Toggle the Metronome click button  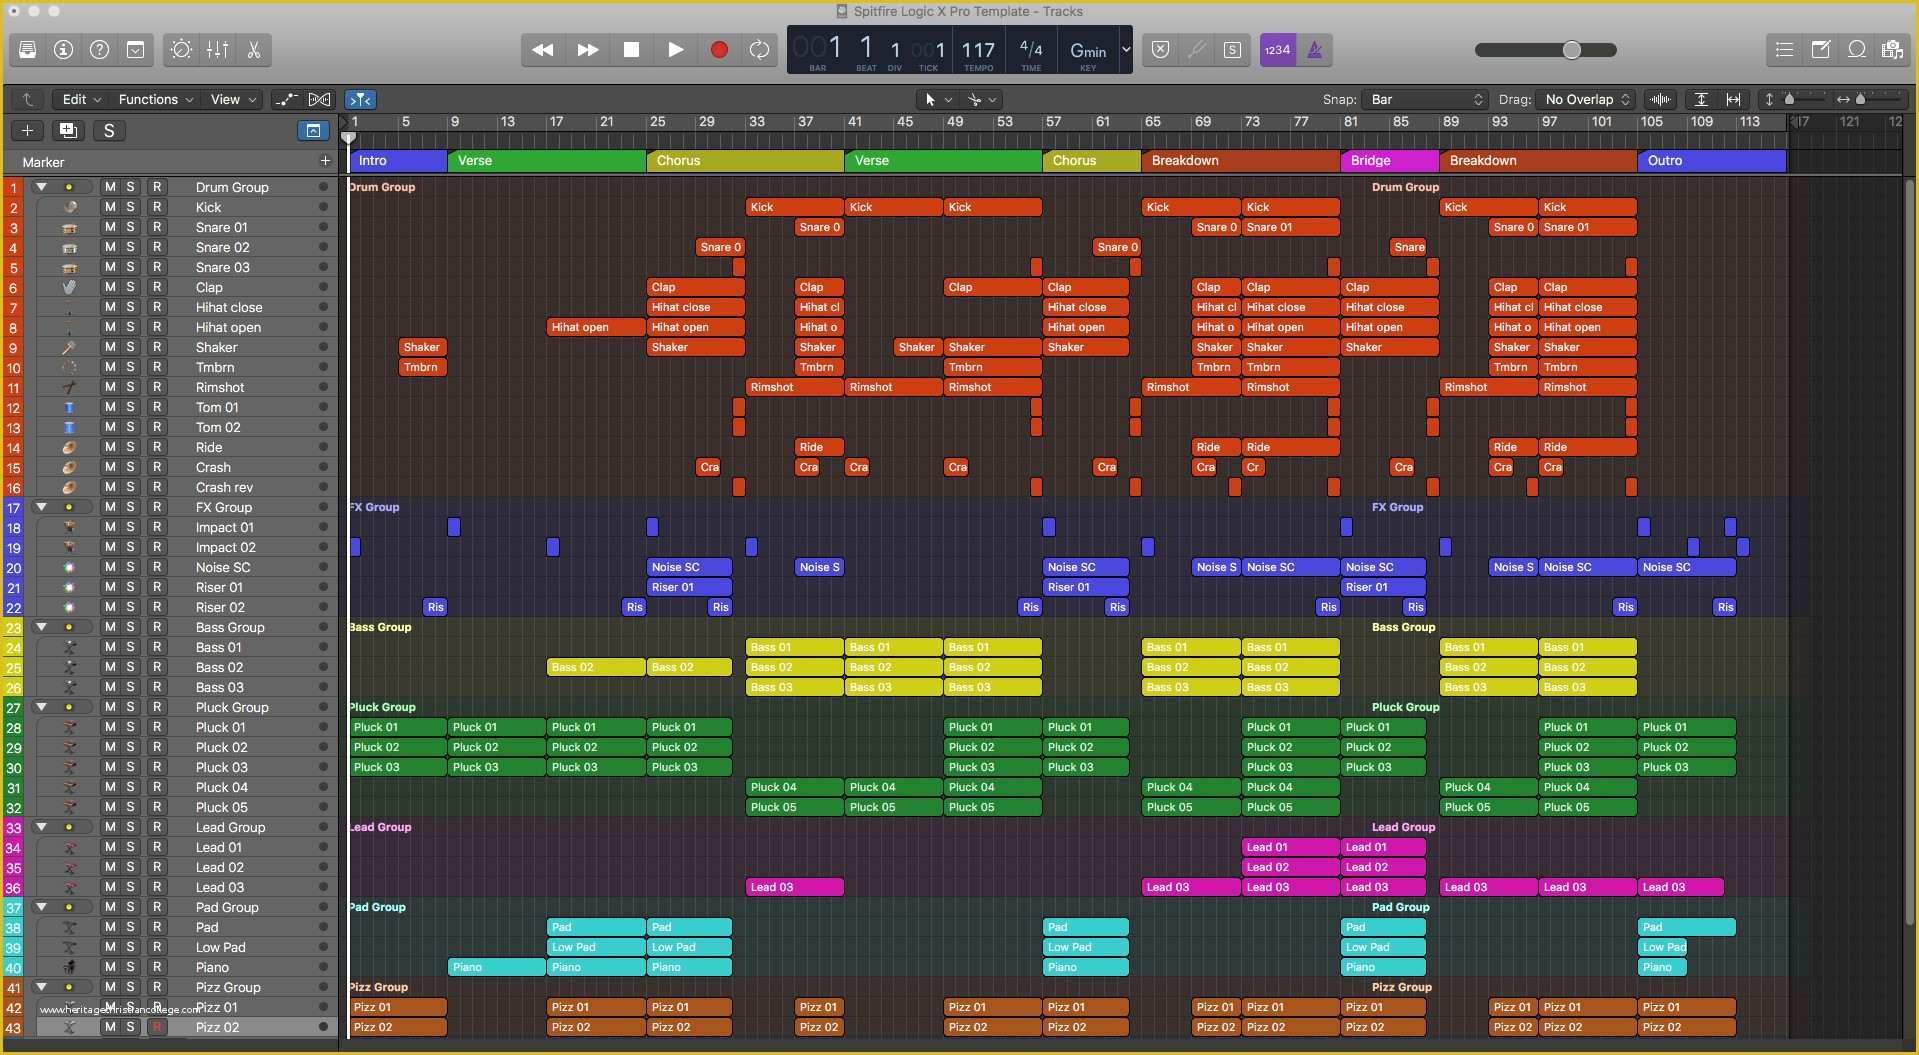tap(1315, 50)
